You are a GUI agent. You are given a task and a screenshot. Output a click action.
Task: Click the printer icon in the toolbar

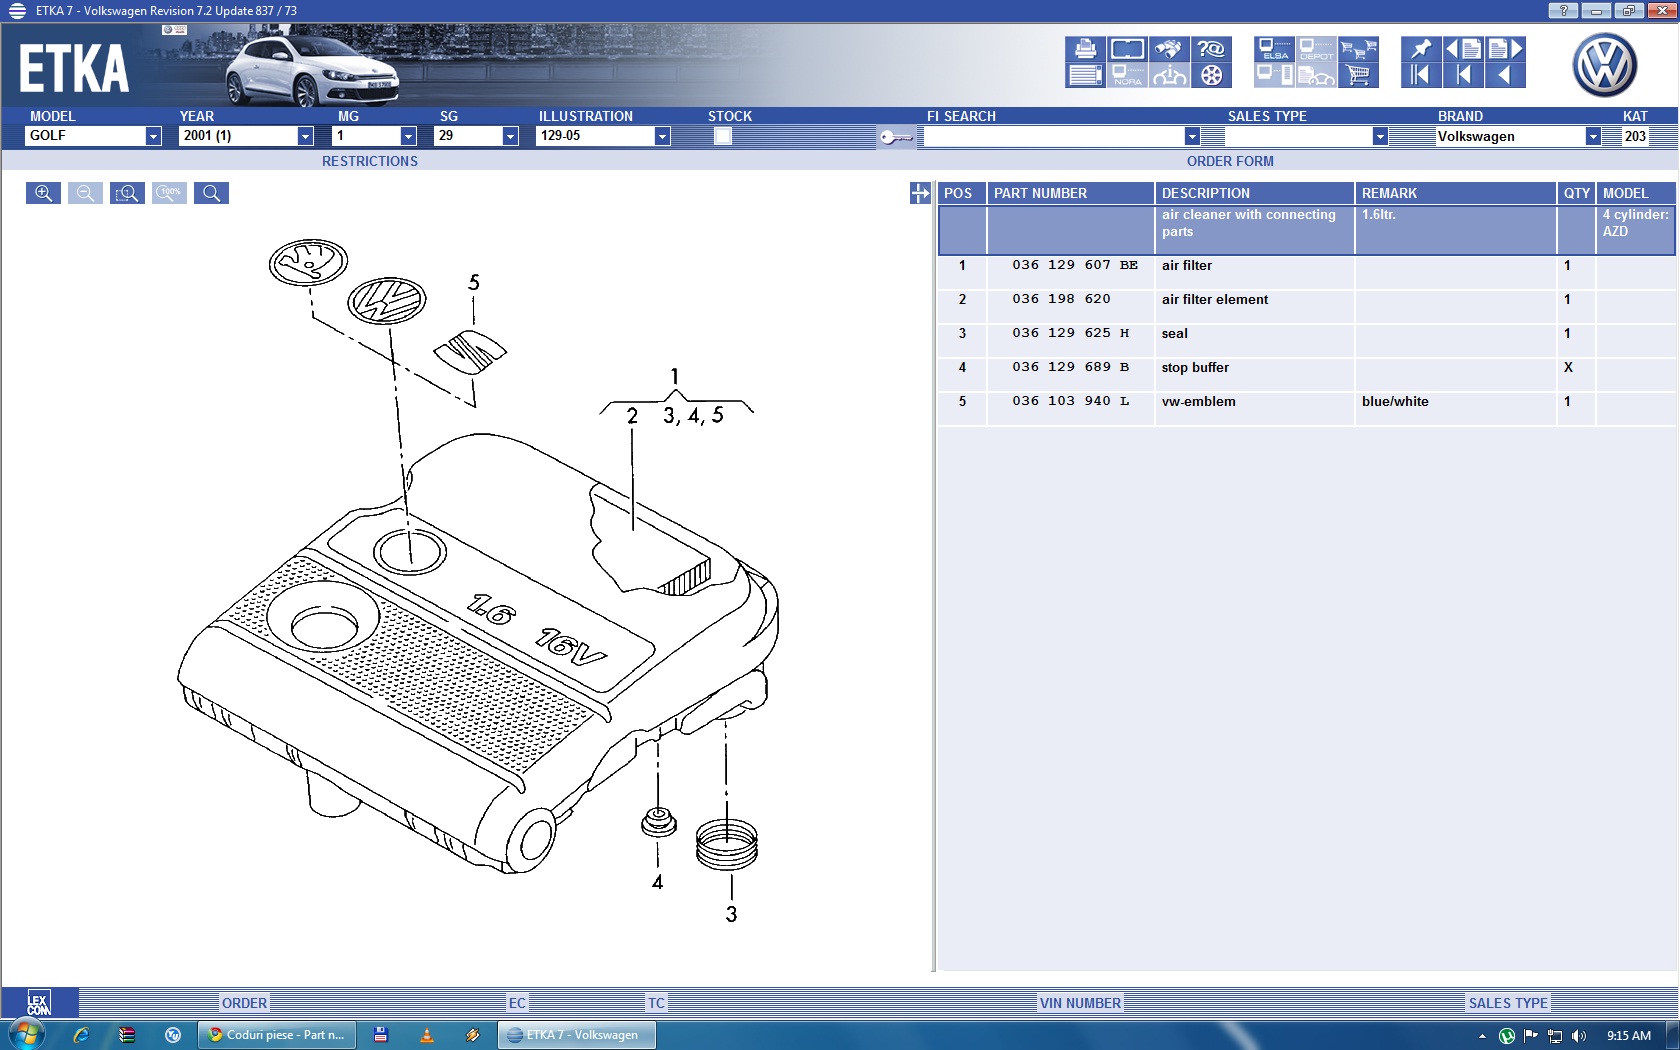pyautogui.click(x=1085, y=49)
